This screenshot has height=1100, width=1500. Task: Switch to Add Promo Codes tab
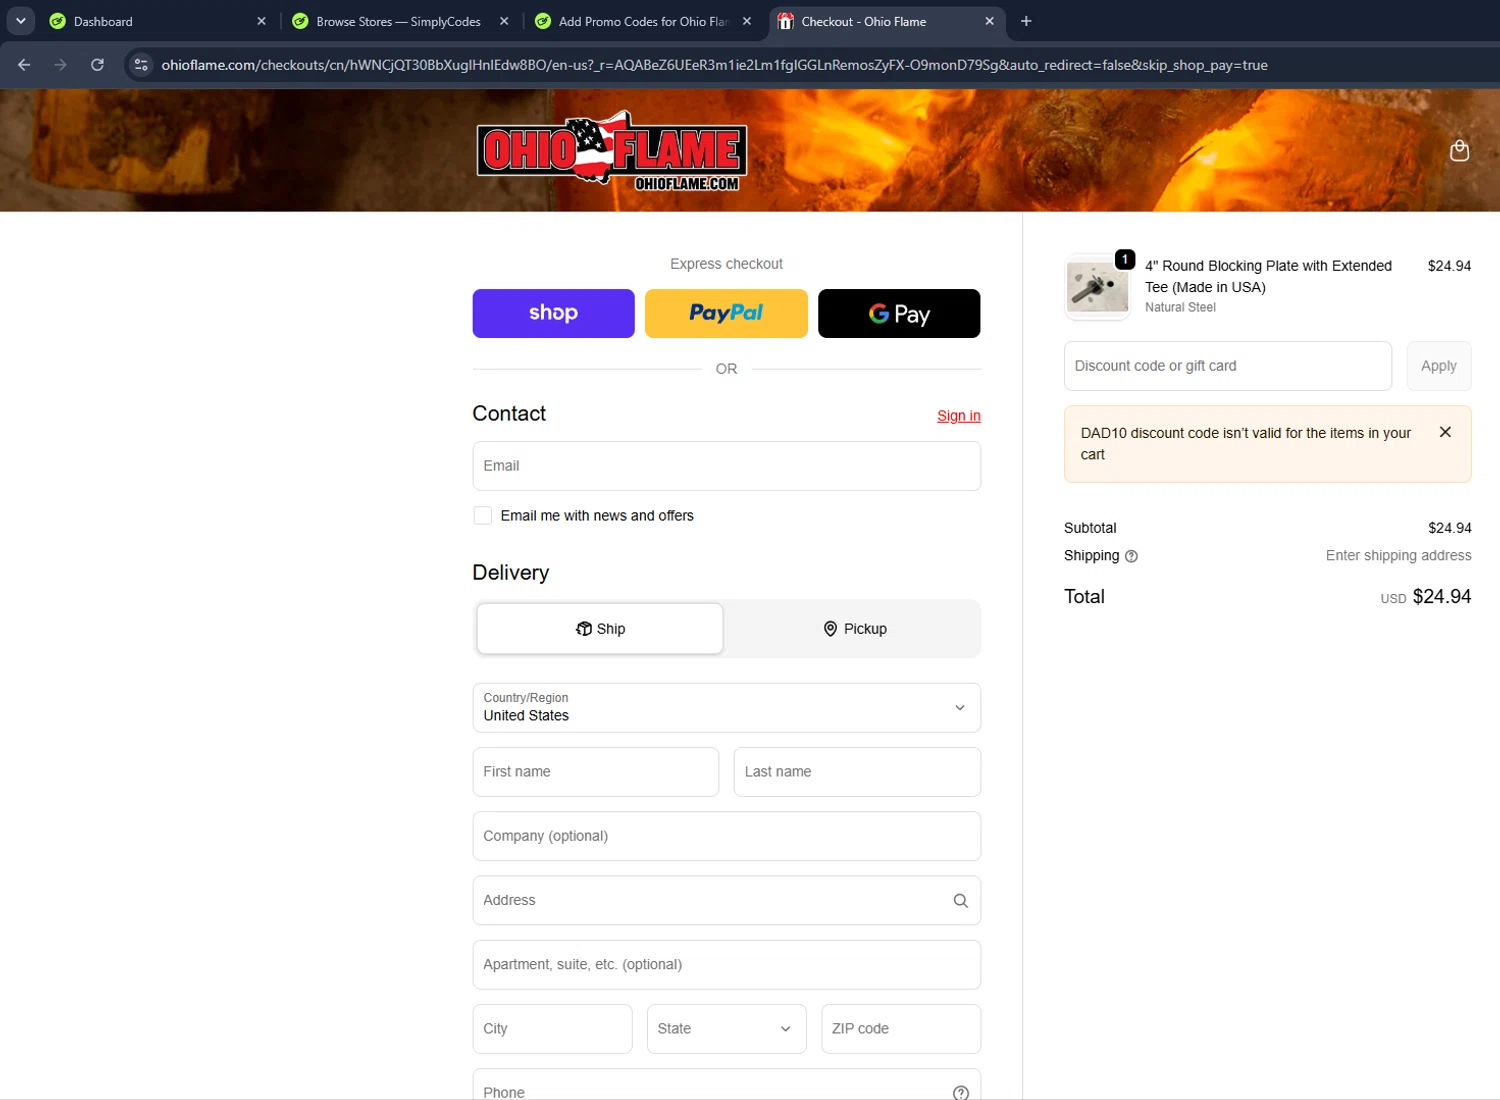pos(640,21)
